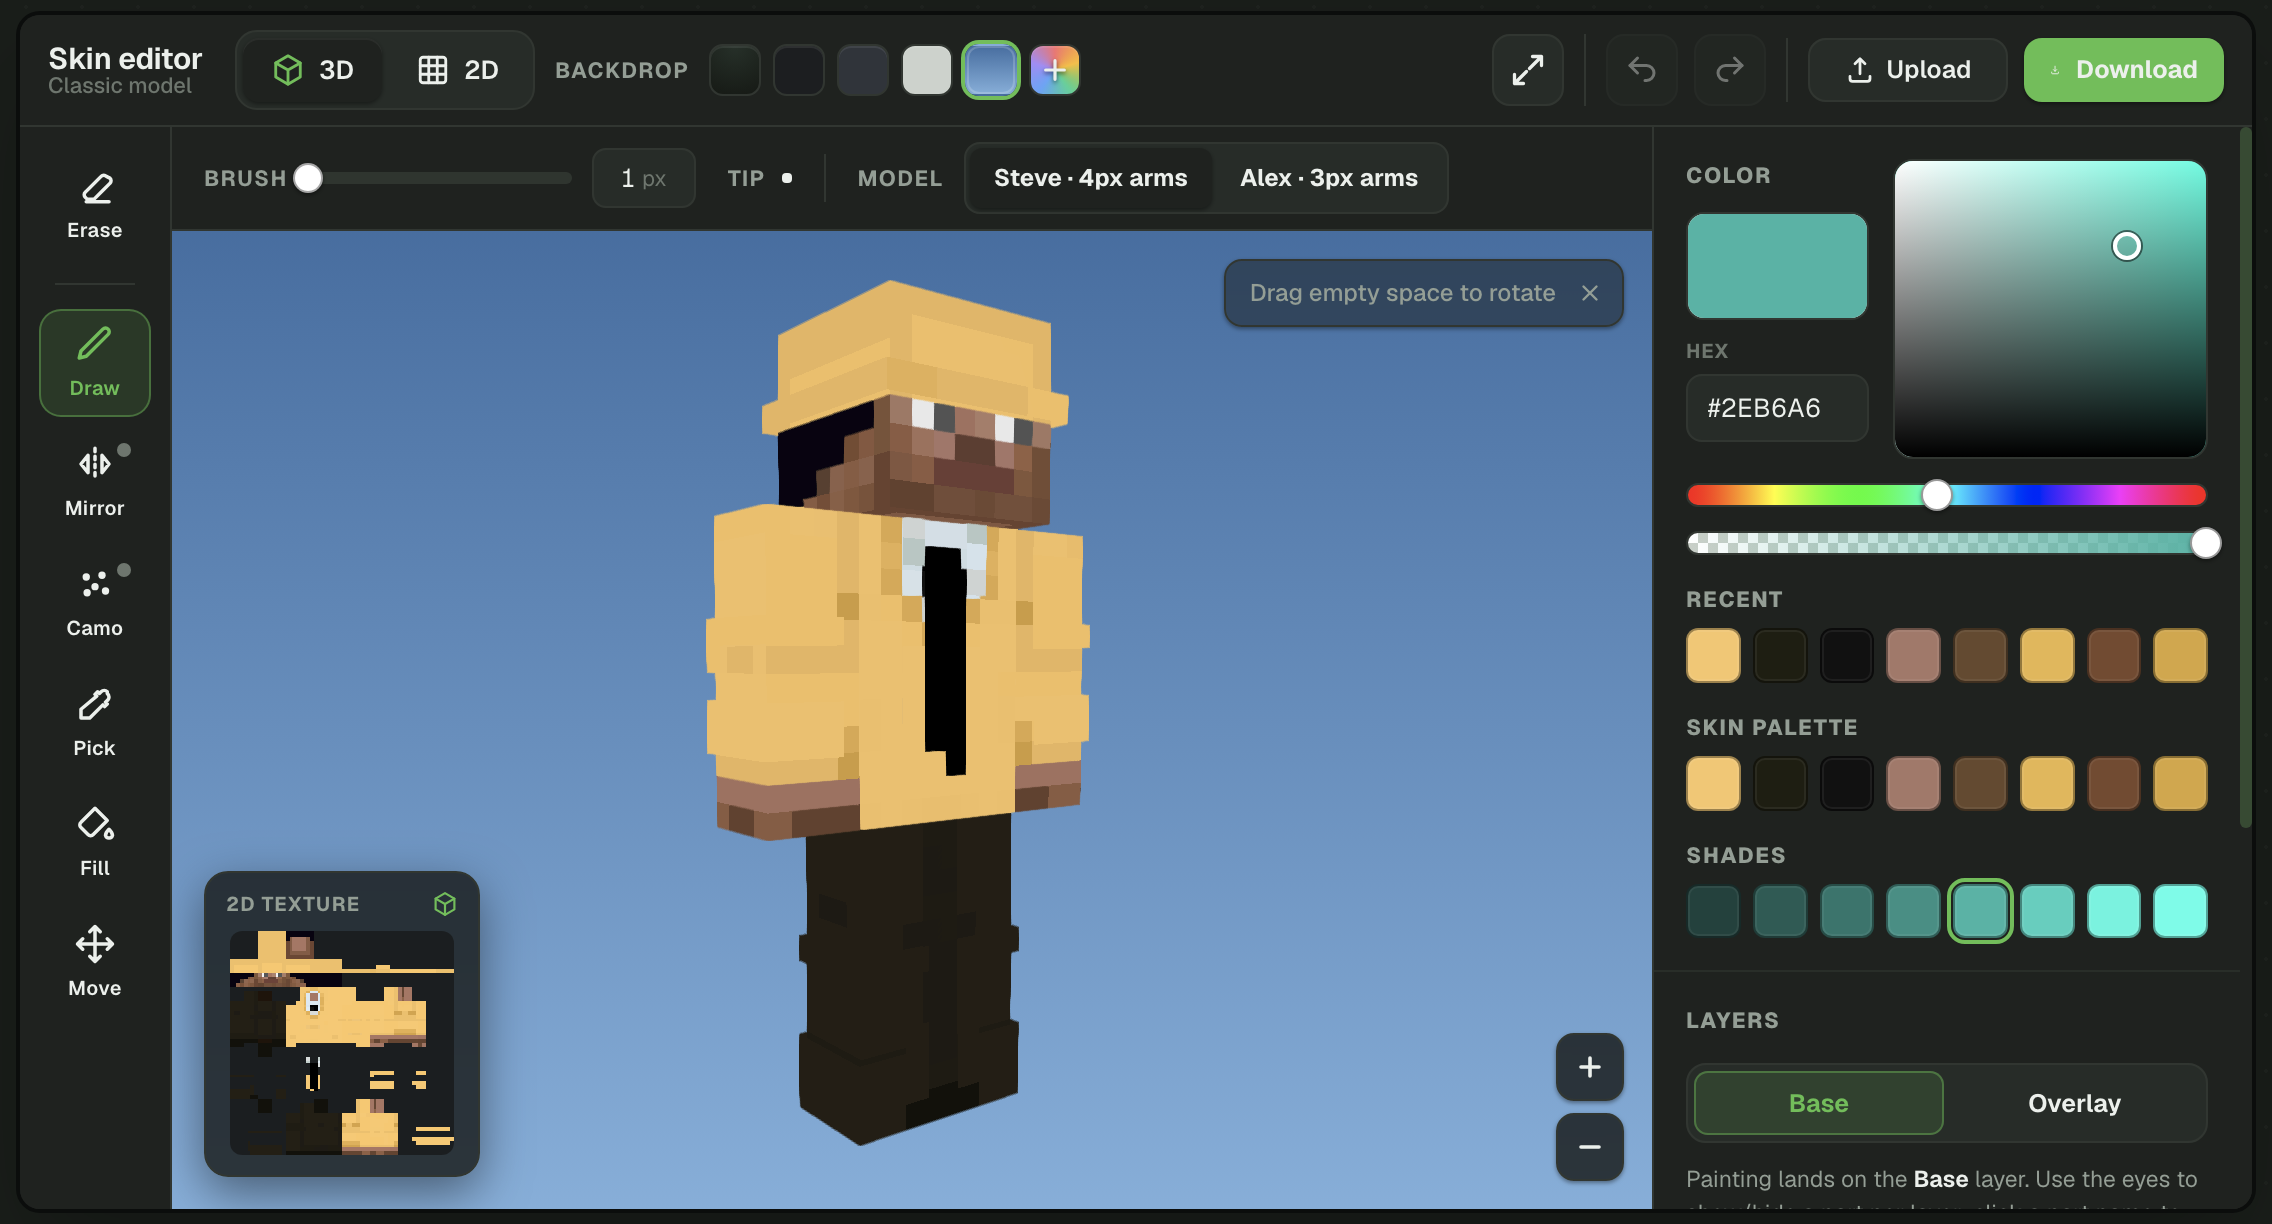Select the darkest teal shade swatch

point(1713,911)
